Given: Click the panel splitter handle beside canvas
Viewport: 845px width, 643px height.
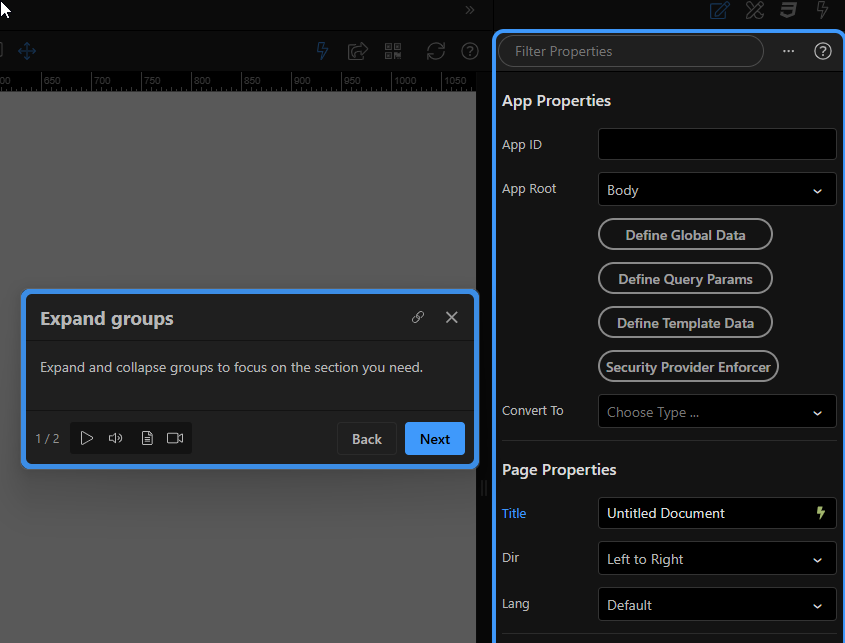Looking at the screenshot, I should click(483, 488).
